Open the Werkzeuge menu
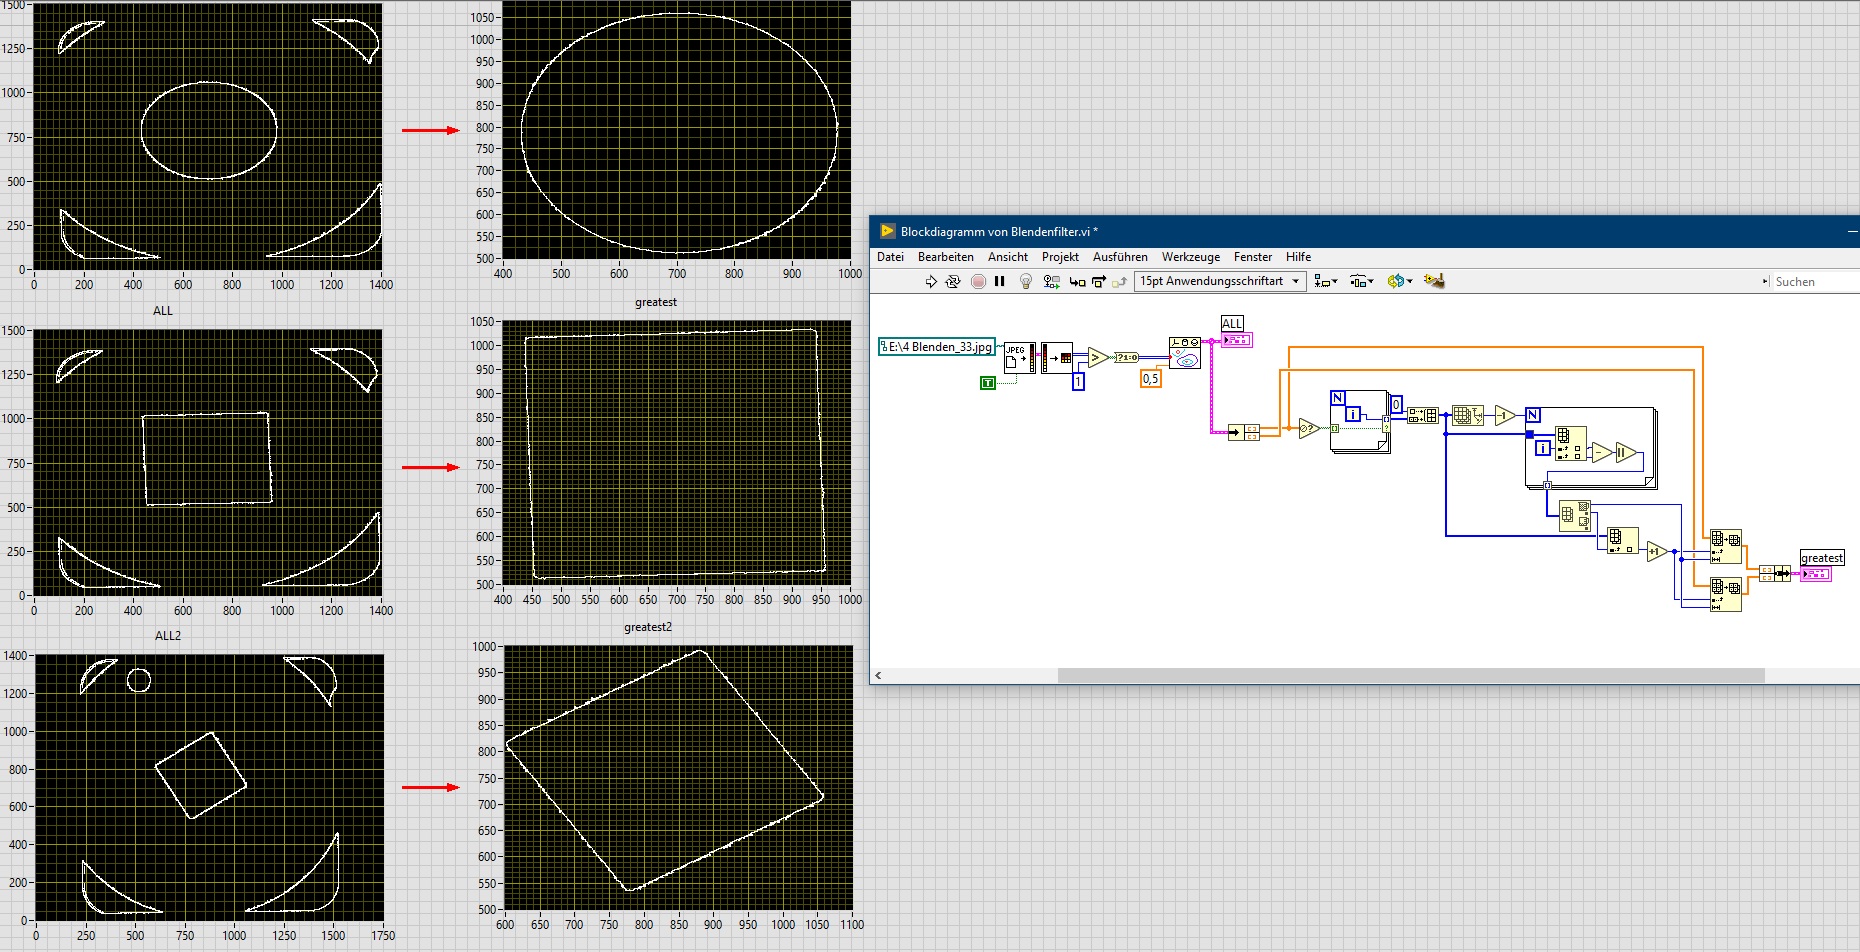 [1190, 257]
